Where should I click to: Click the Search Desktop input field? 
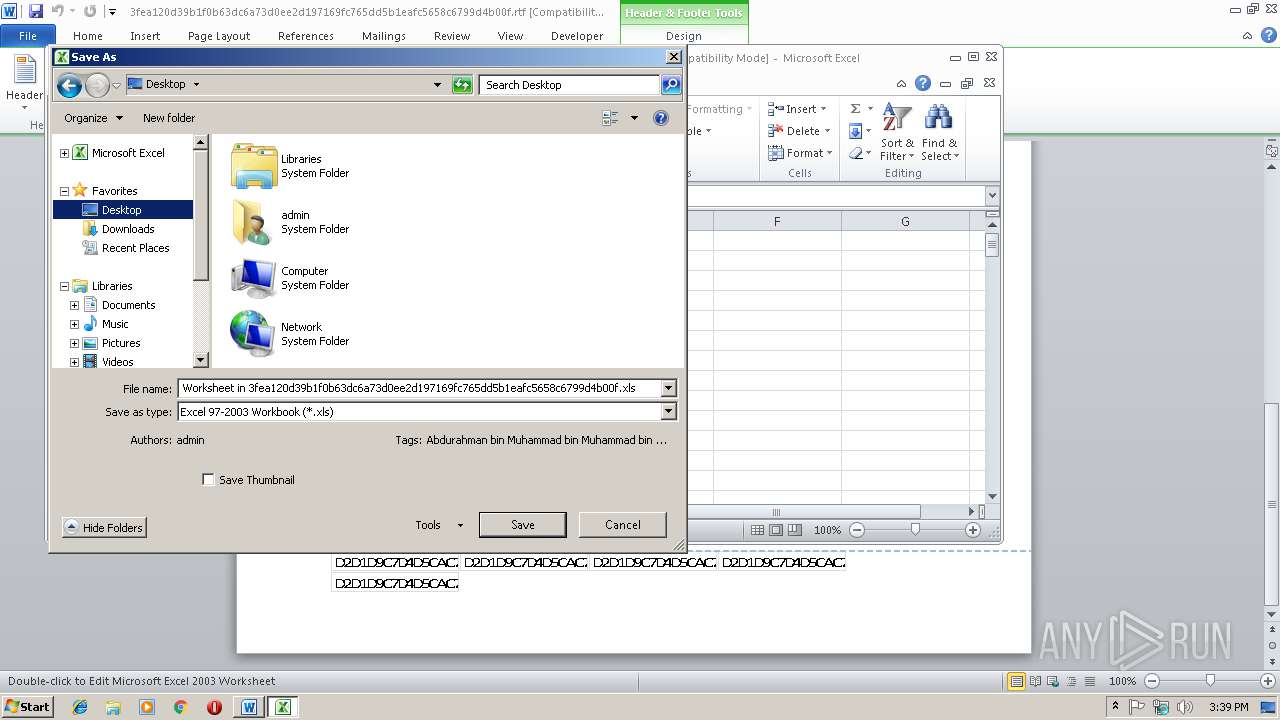(570, 85)
